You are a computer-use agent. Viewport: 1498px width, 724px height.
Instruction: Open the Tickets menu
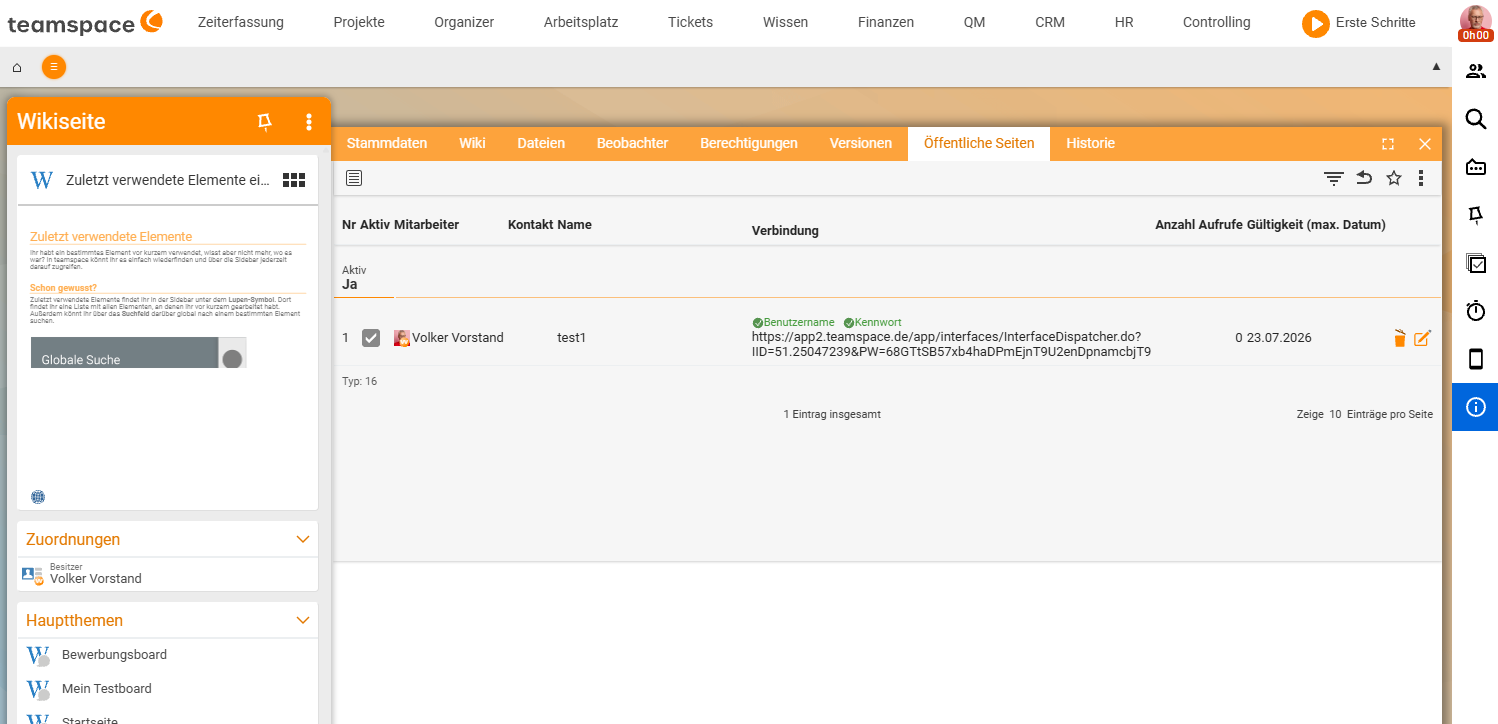click(691, 22)
